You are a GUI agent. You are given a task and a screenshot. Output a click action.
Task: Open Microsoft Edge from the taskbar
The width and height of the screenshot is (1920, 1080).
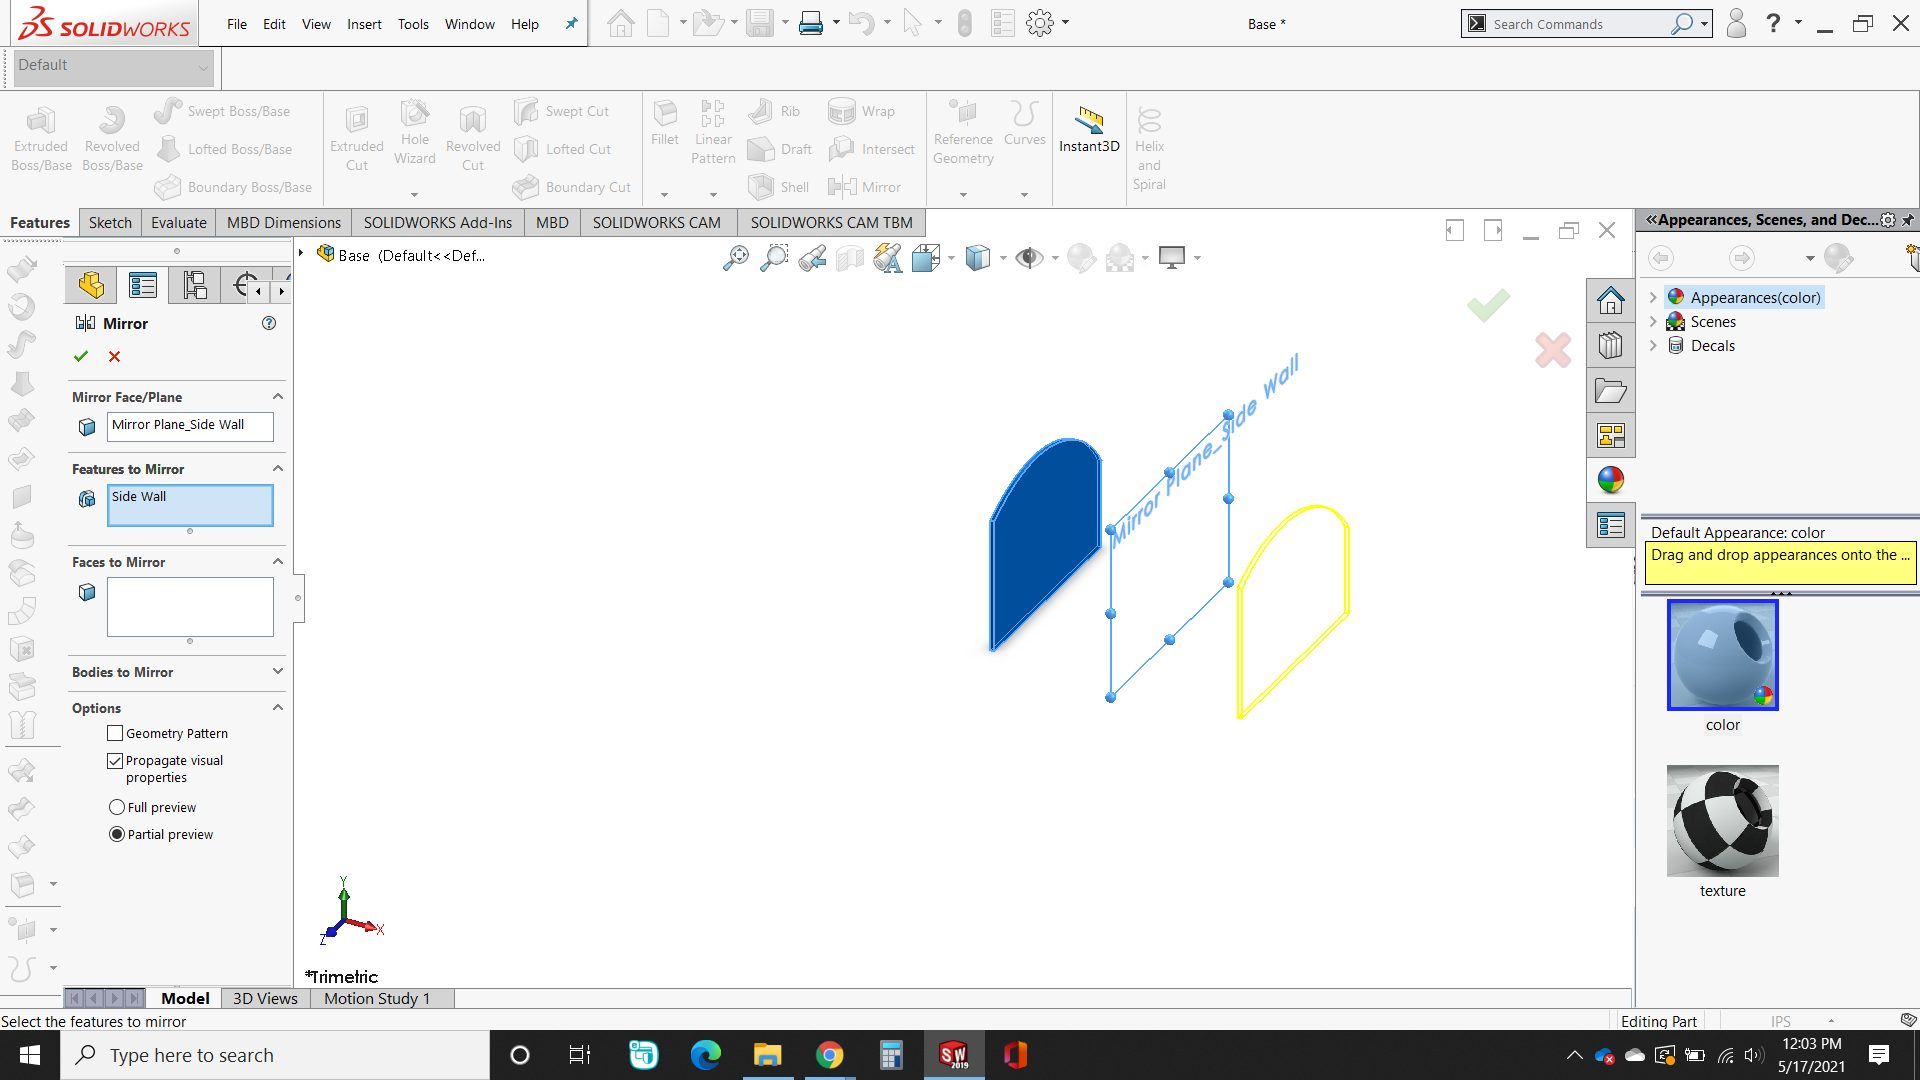705,1055
